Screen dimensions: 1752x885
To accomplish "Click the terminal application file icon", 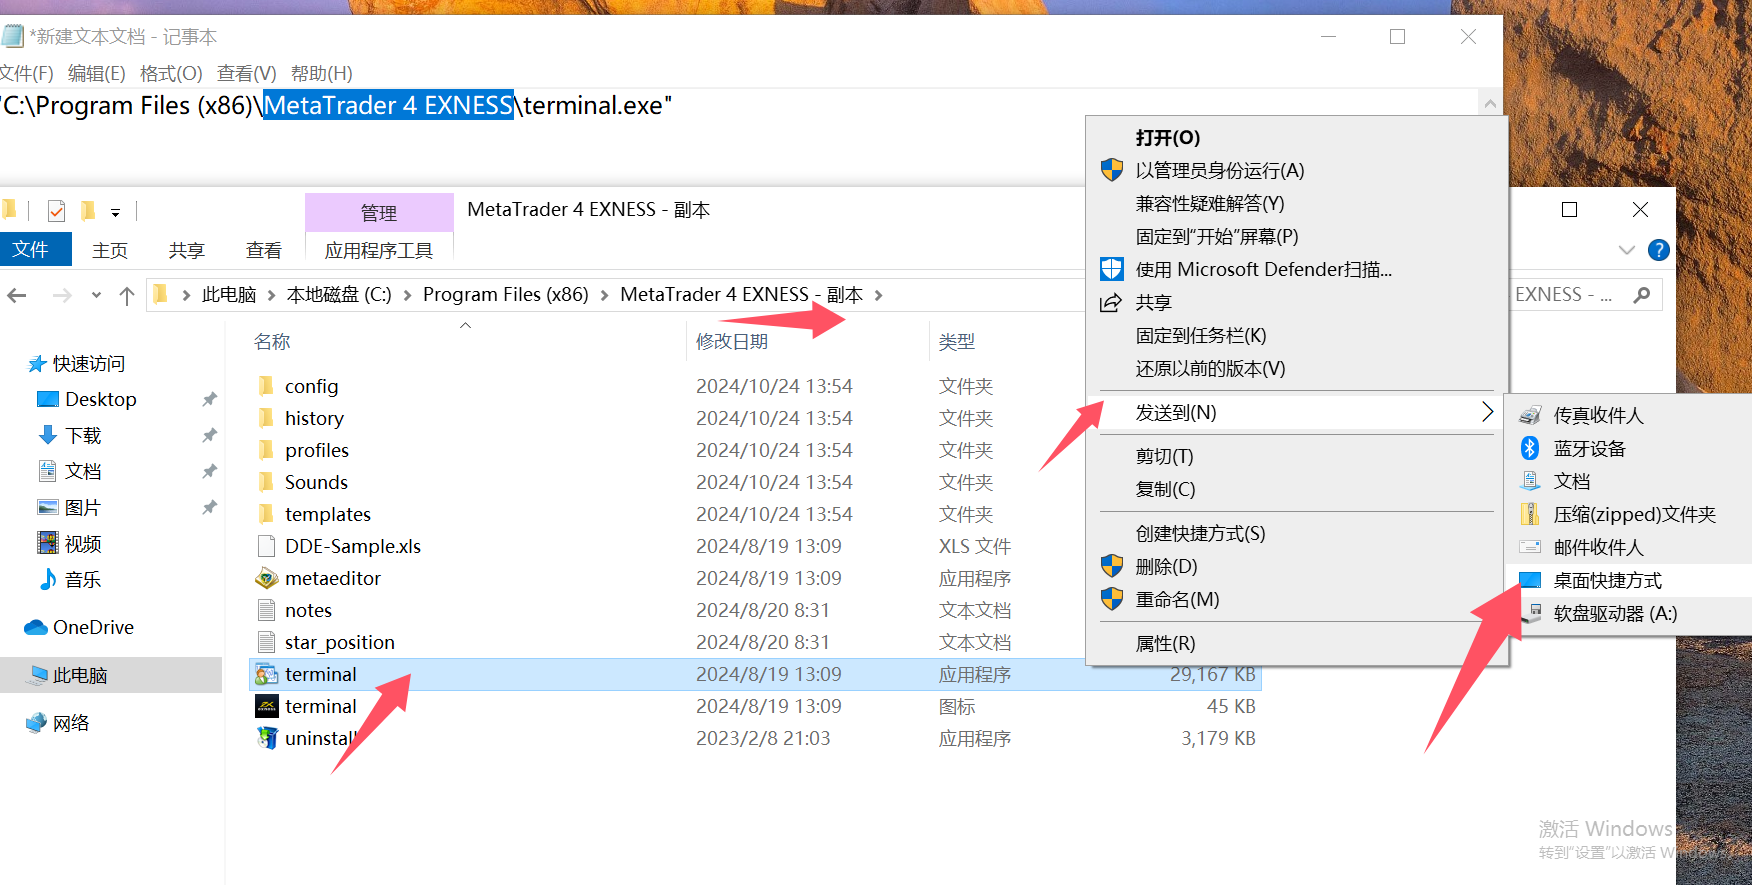I will (x=266, y=674).
